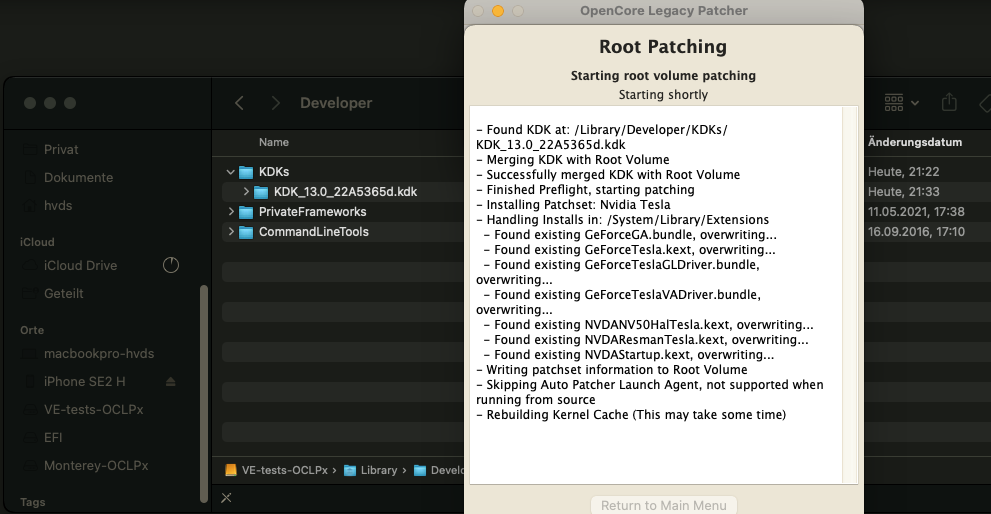Click the CommandLineTools folder icon
Screen dimensions: 991x514
point(246,232)
